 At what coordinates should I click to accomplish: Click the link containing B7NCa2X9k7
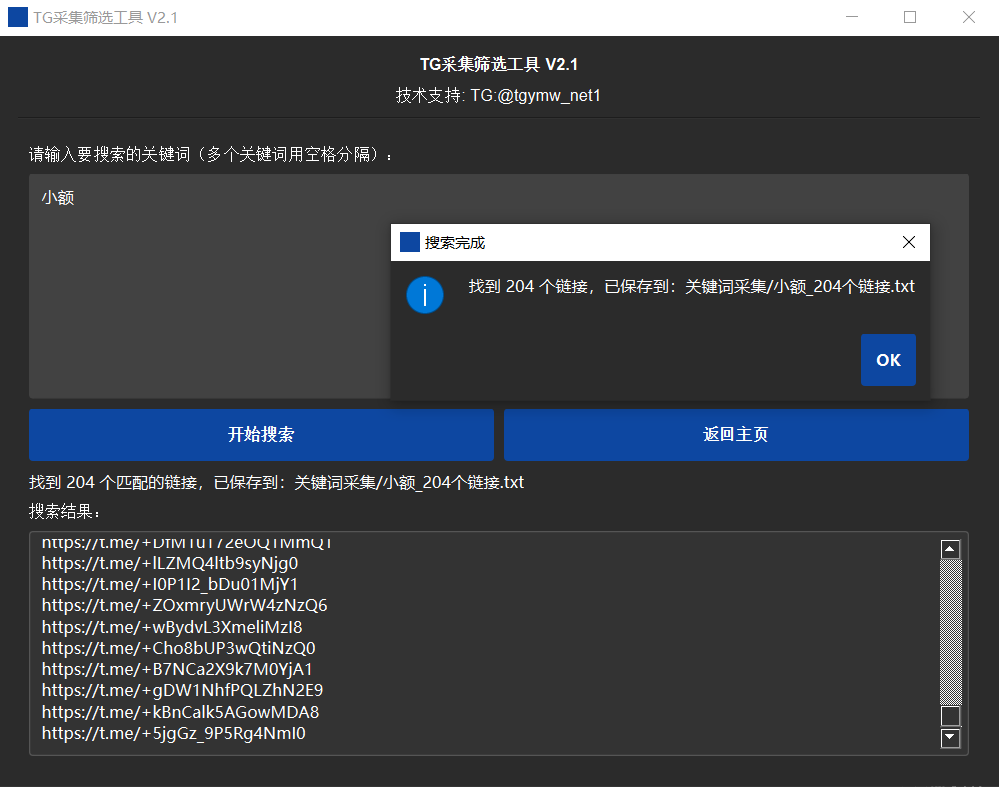(177, 669)
